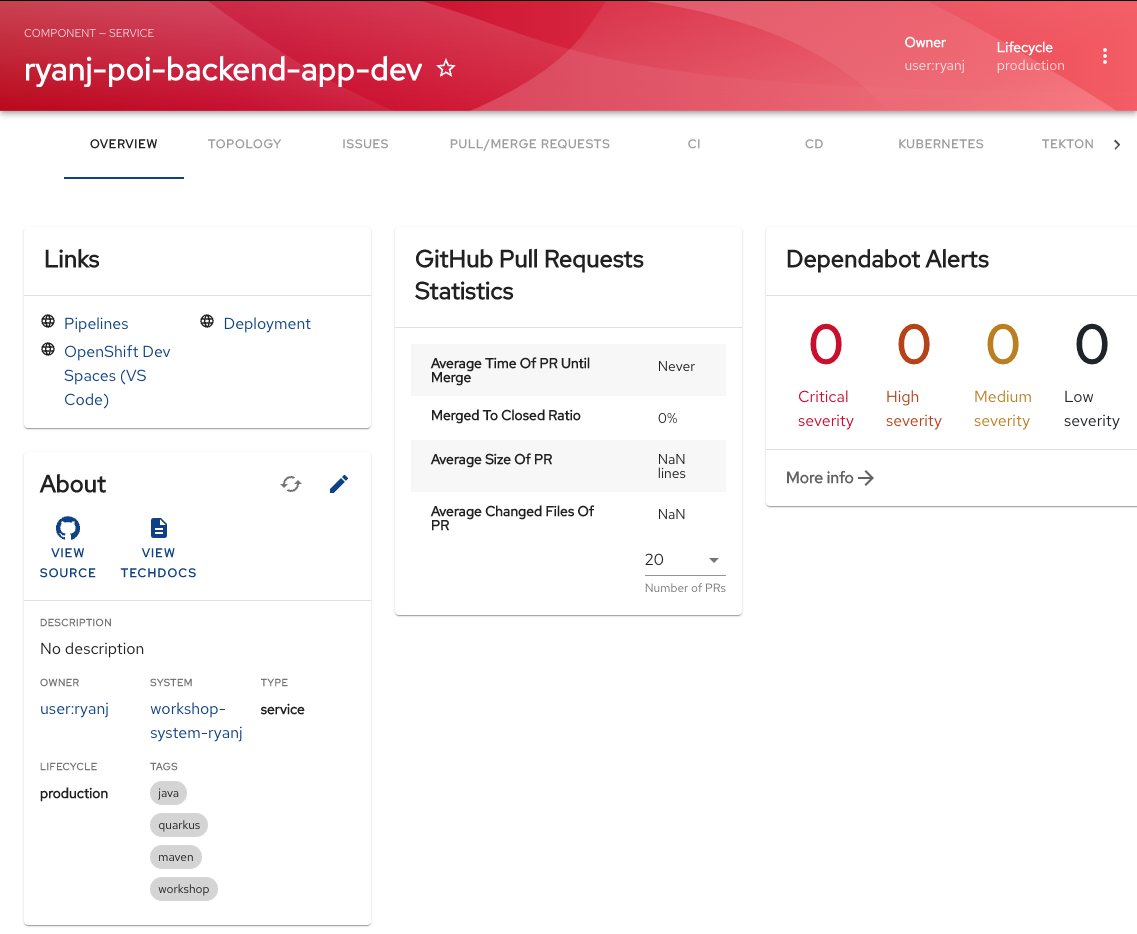
Task: Click the GitHub Pull Requests Statistics heading
Action: 529,275
